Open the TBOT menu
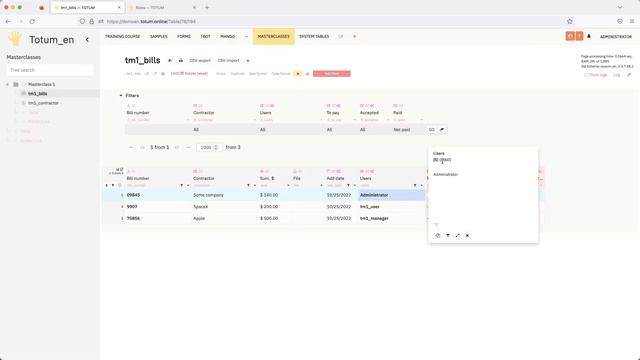Image resolution: width=640 pixels, height=360 pixels. 205,36
